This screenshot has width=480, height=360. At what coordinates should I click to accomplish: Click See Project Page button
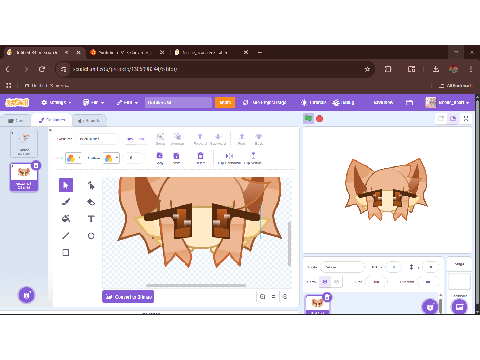click(265, 102)
